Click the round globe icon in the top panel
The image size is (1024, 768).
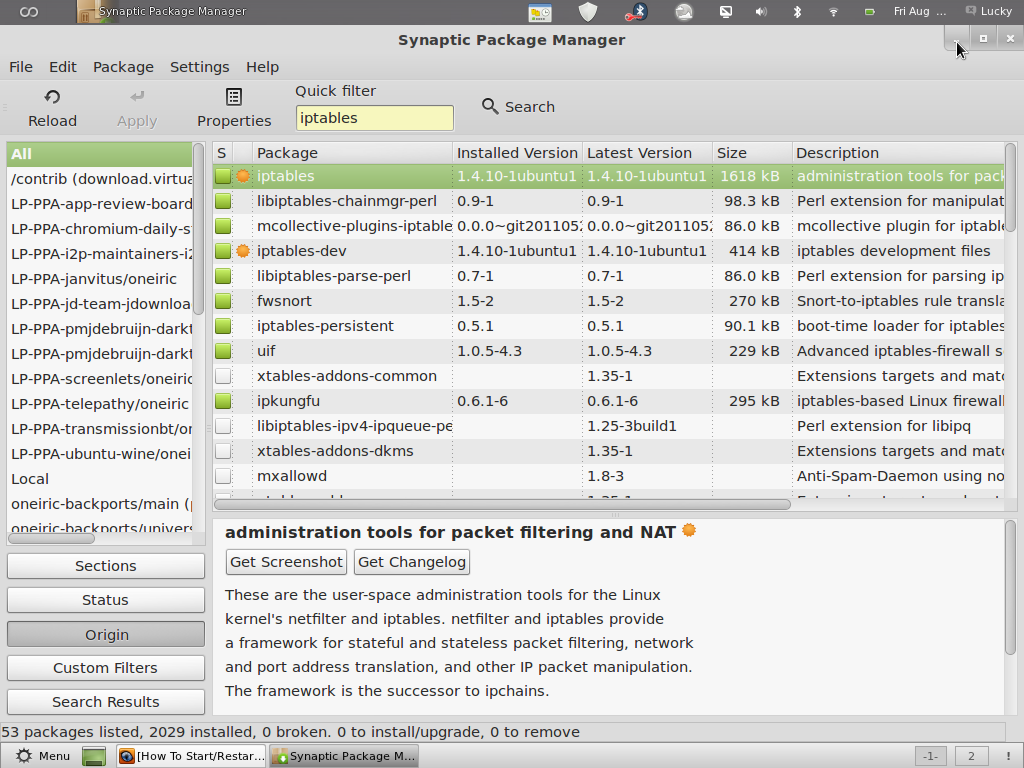(684, 12)
